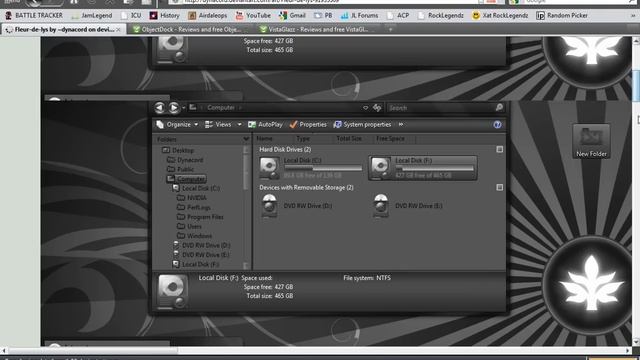The height and width of the screenshot is (360, 640).
Task: Open the NVIDIA folder in tree
Action: pyautogui.click(x=192, y=198)
